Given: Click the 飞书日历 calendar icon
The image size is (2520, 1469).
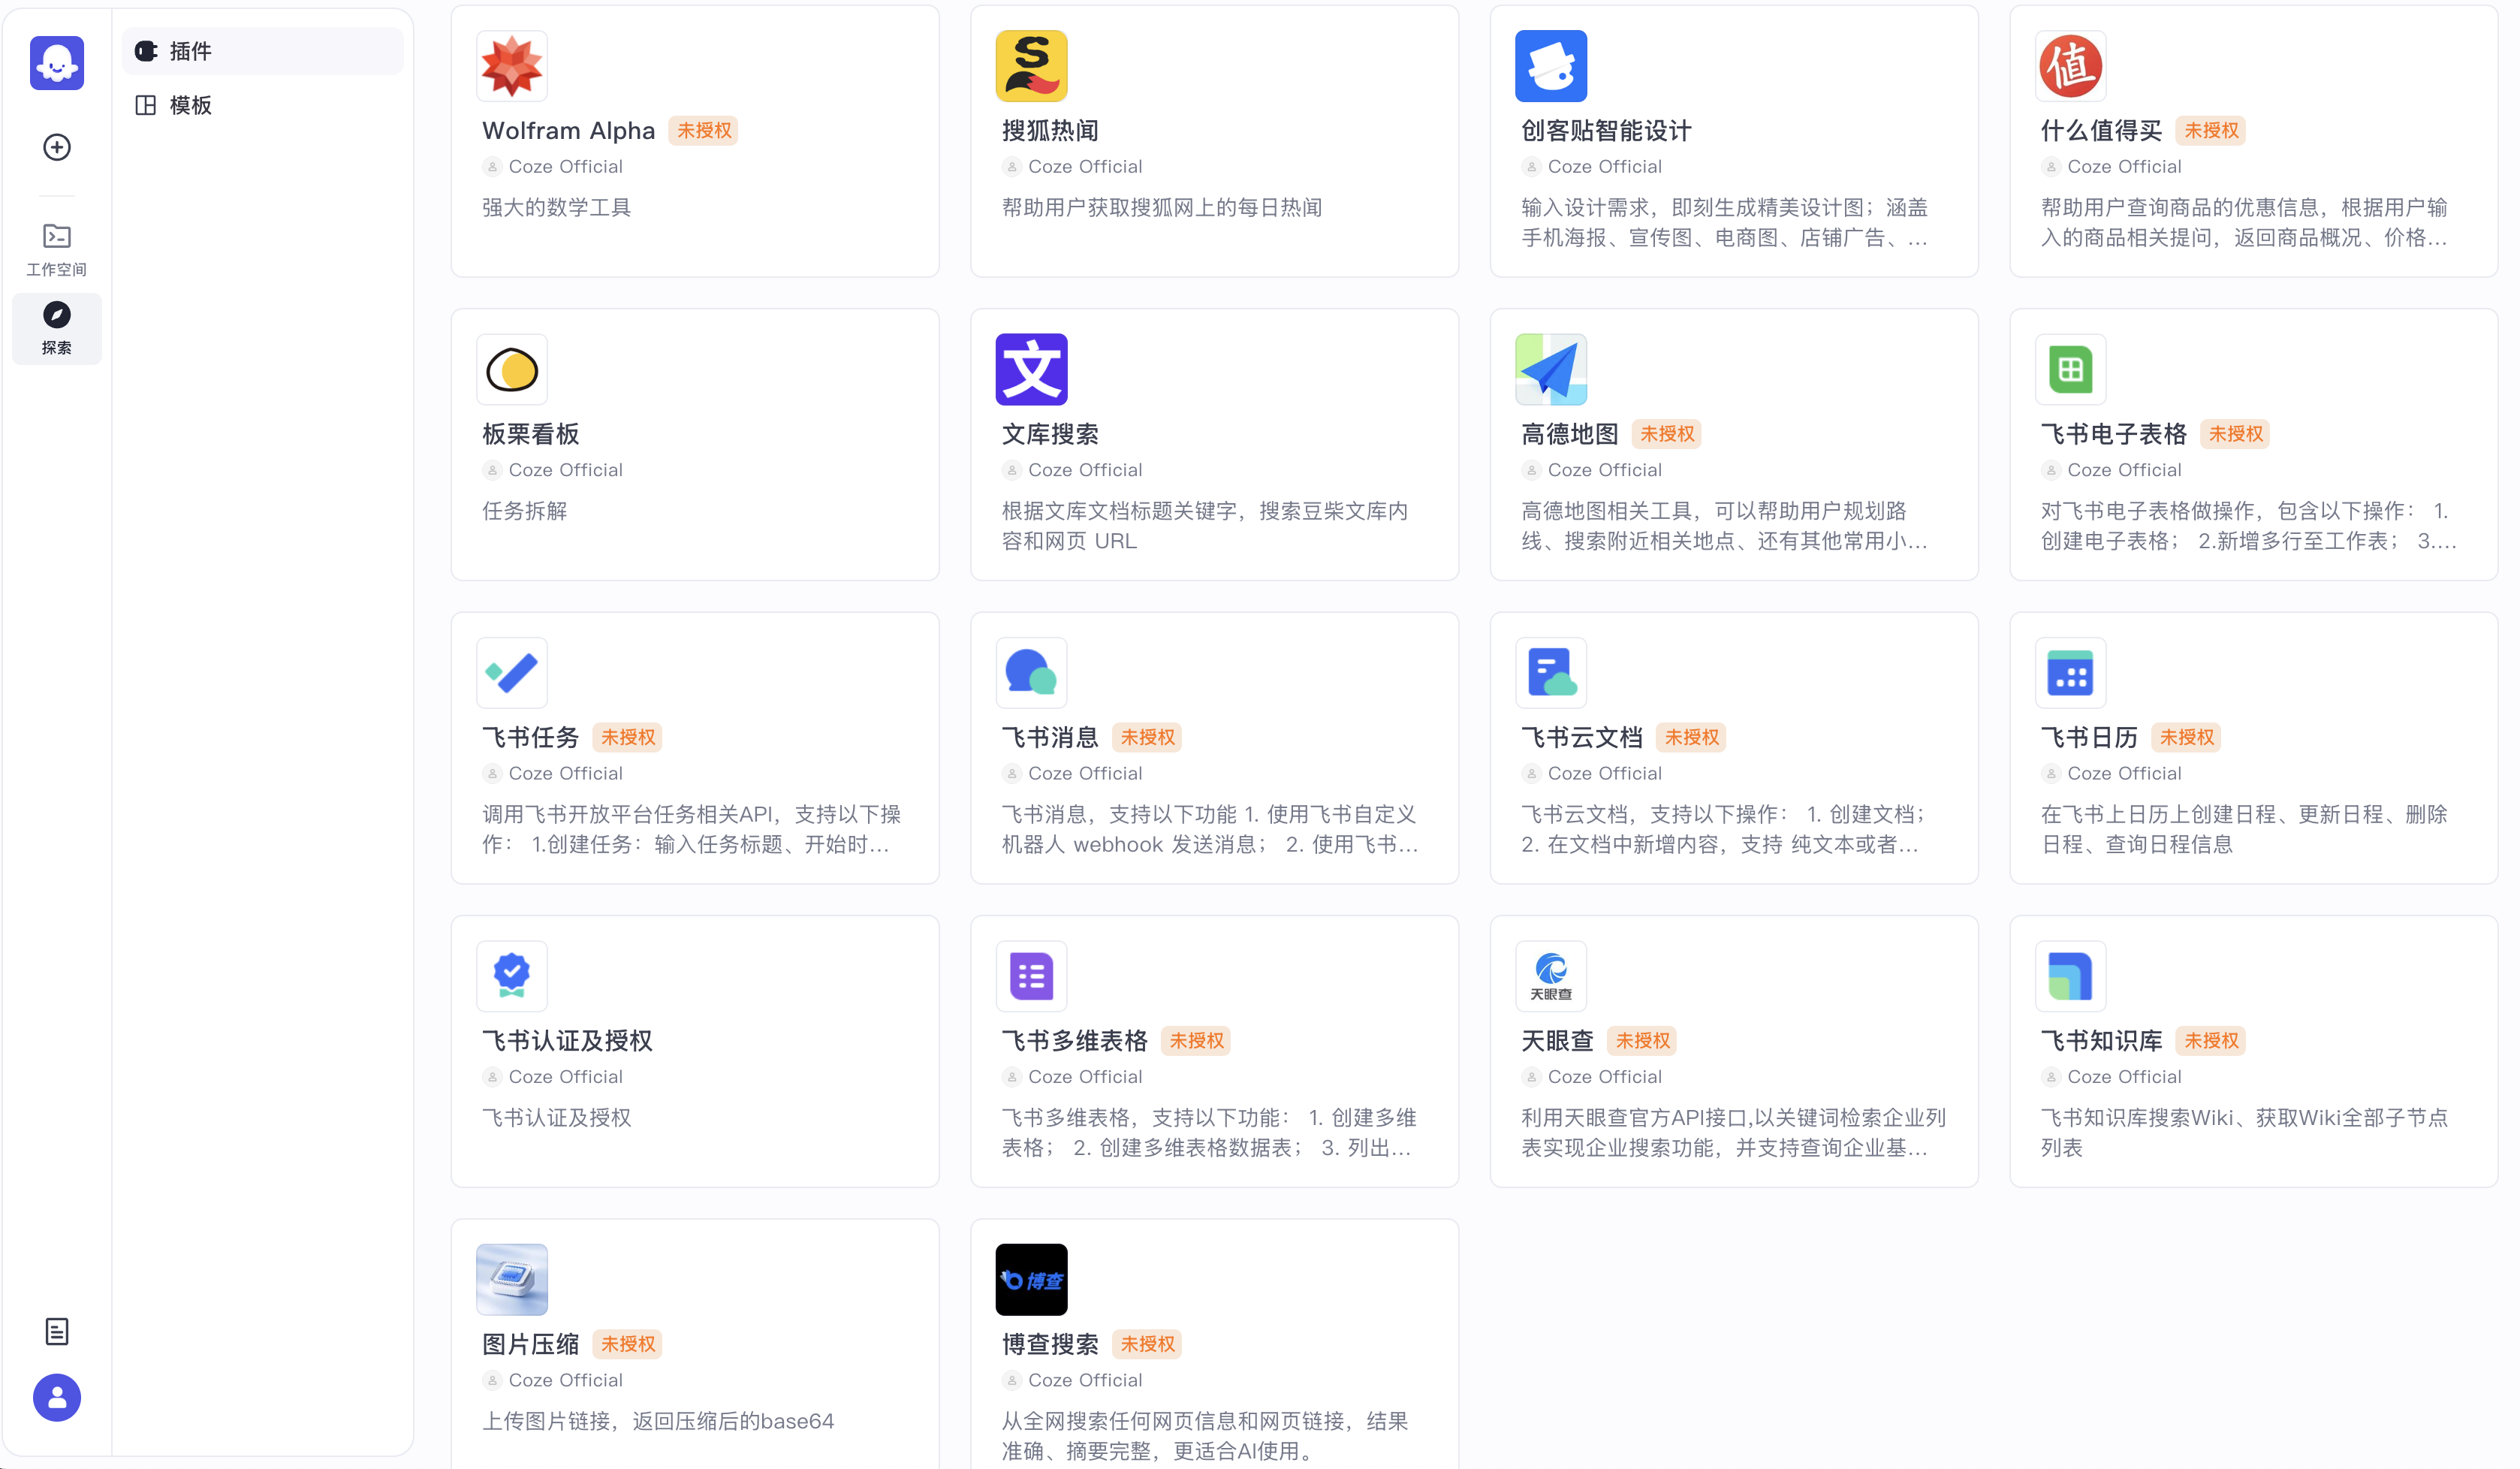Looking at the screenshot, I should [x=2071, y=673].
